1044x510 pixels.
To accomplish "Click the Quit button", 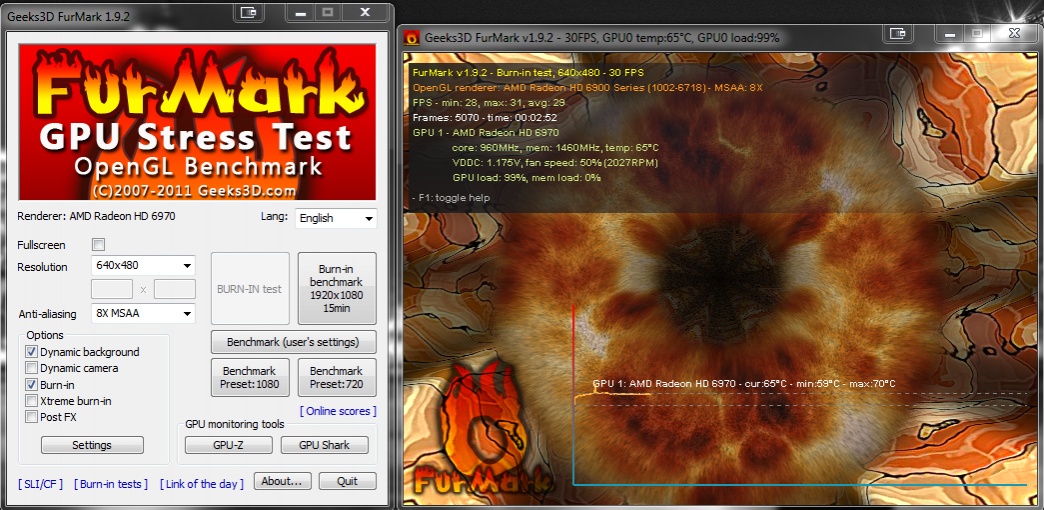I will [348, 481].
